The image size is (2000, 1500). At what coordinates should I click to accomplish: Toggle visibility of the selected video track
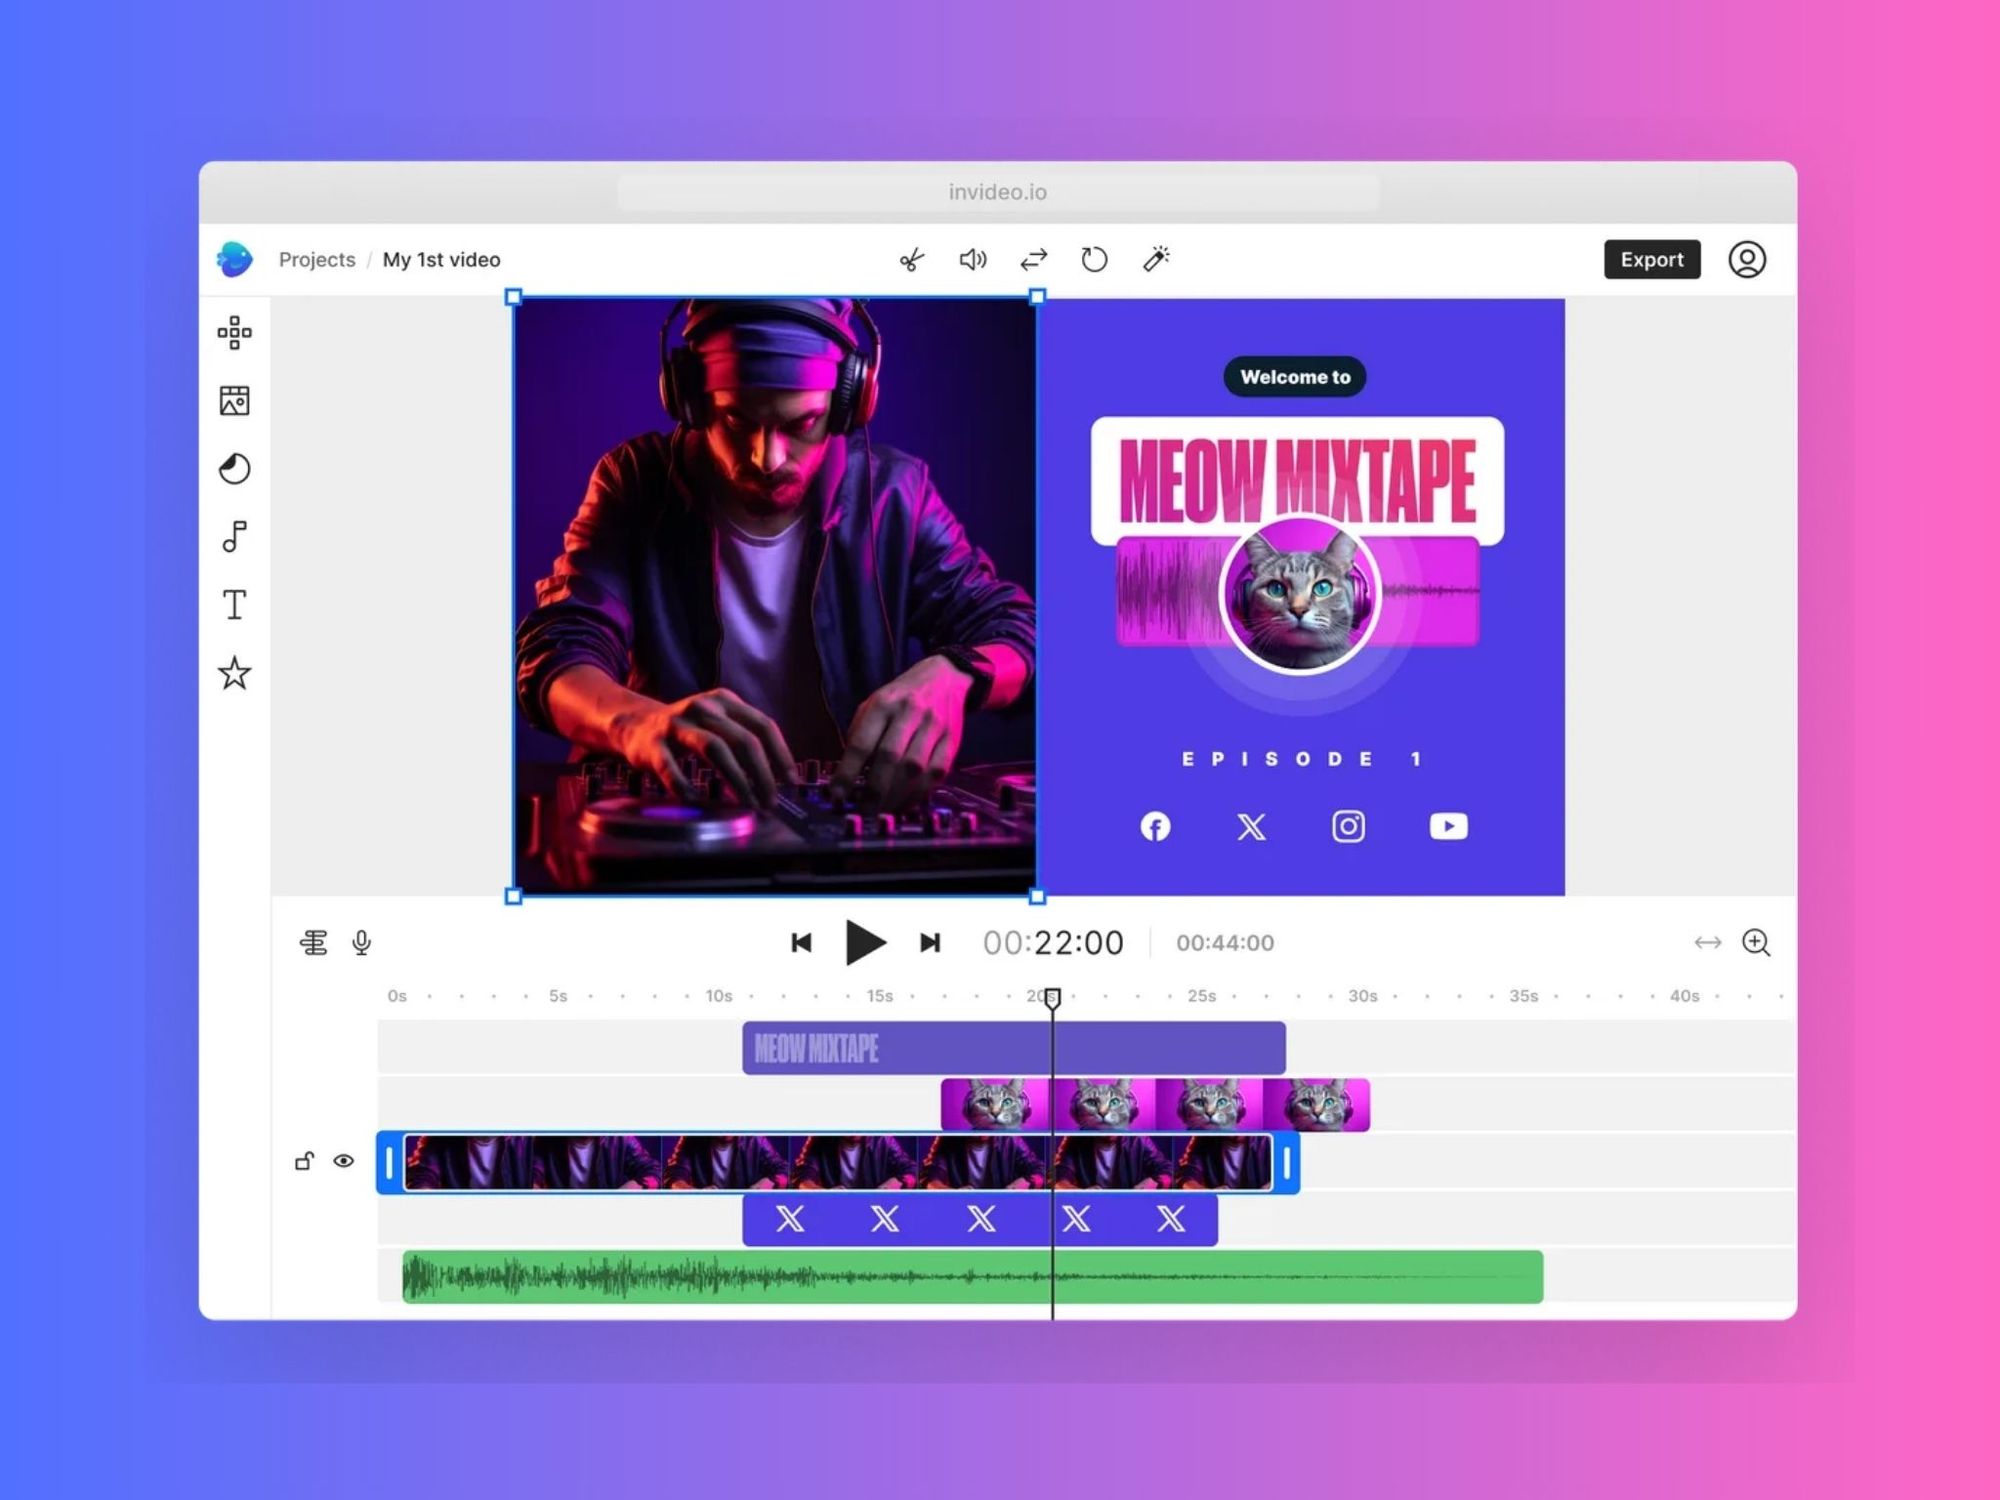(345, 1160)
